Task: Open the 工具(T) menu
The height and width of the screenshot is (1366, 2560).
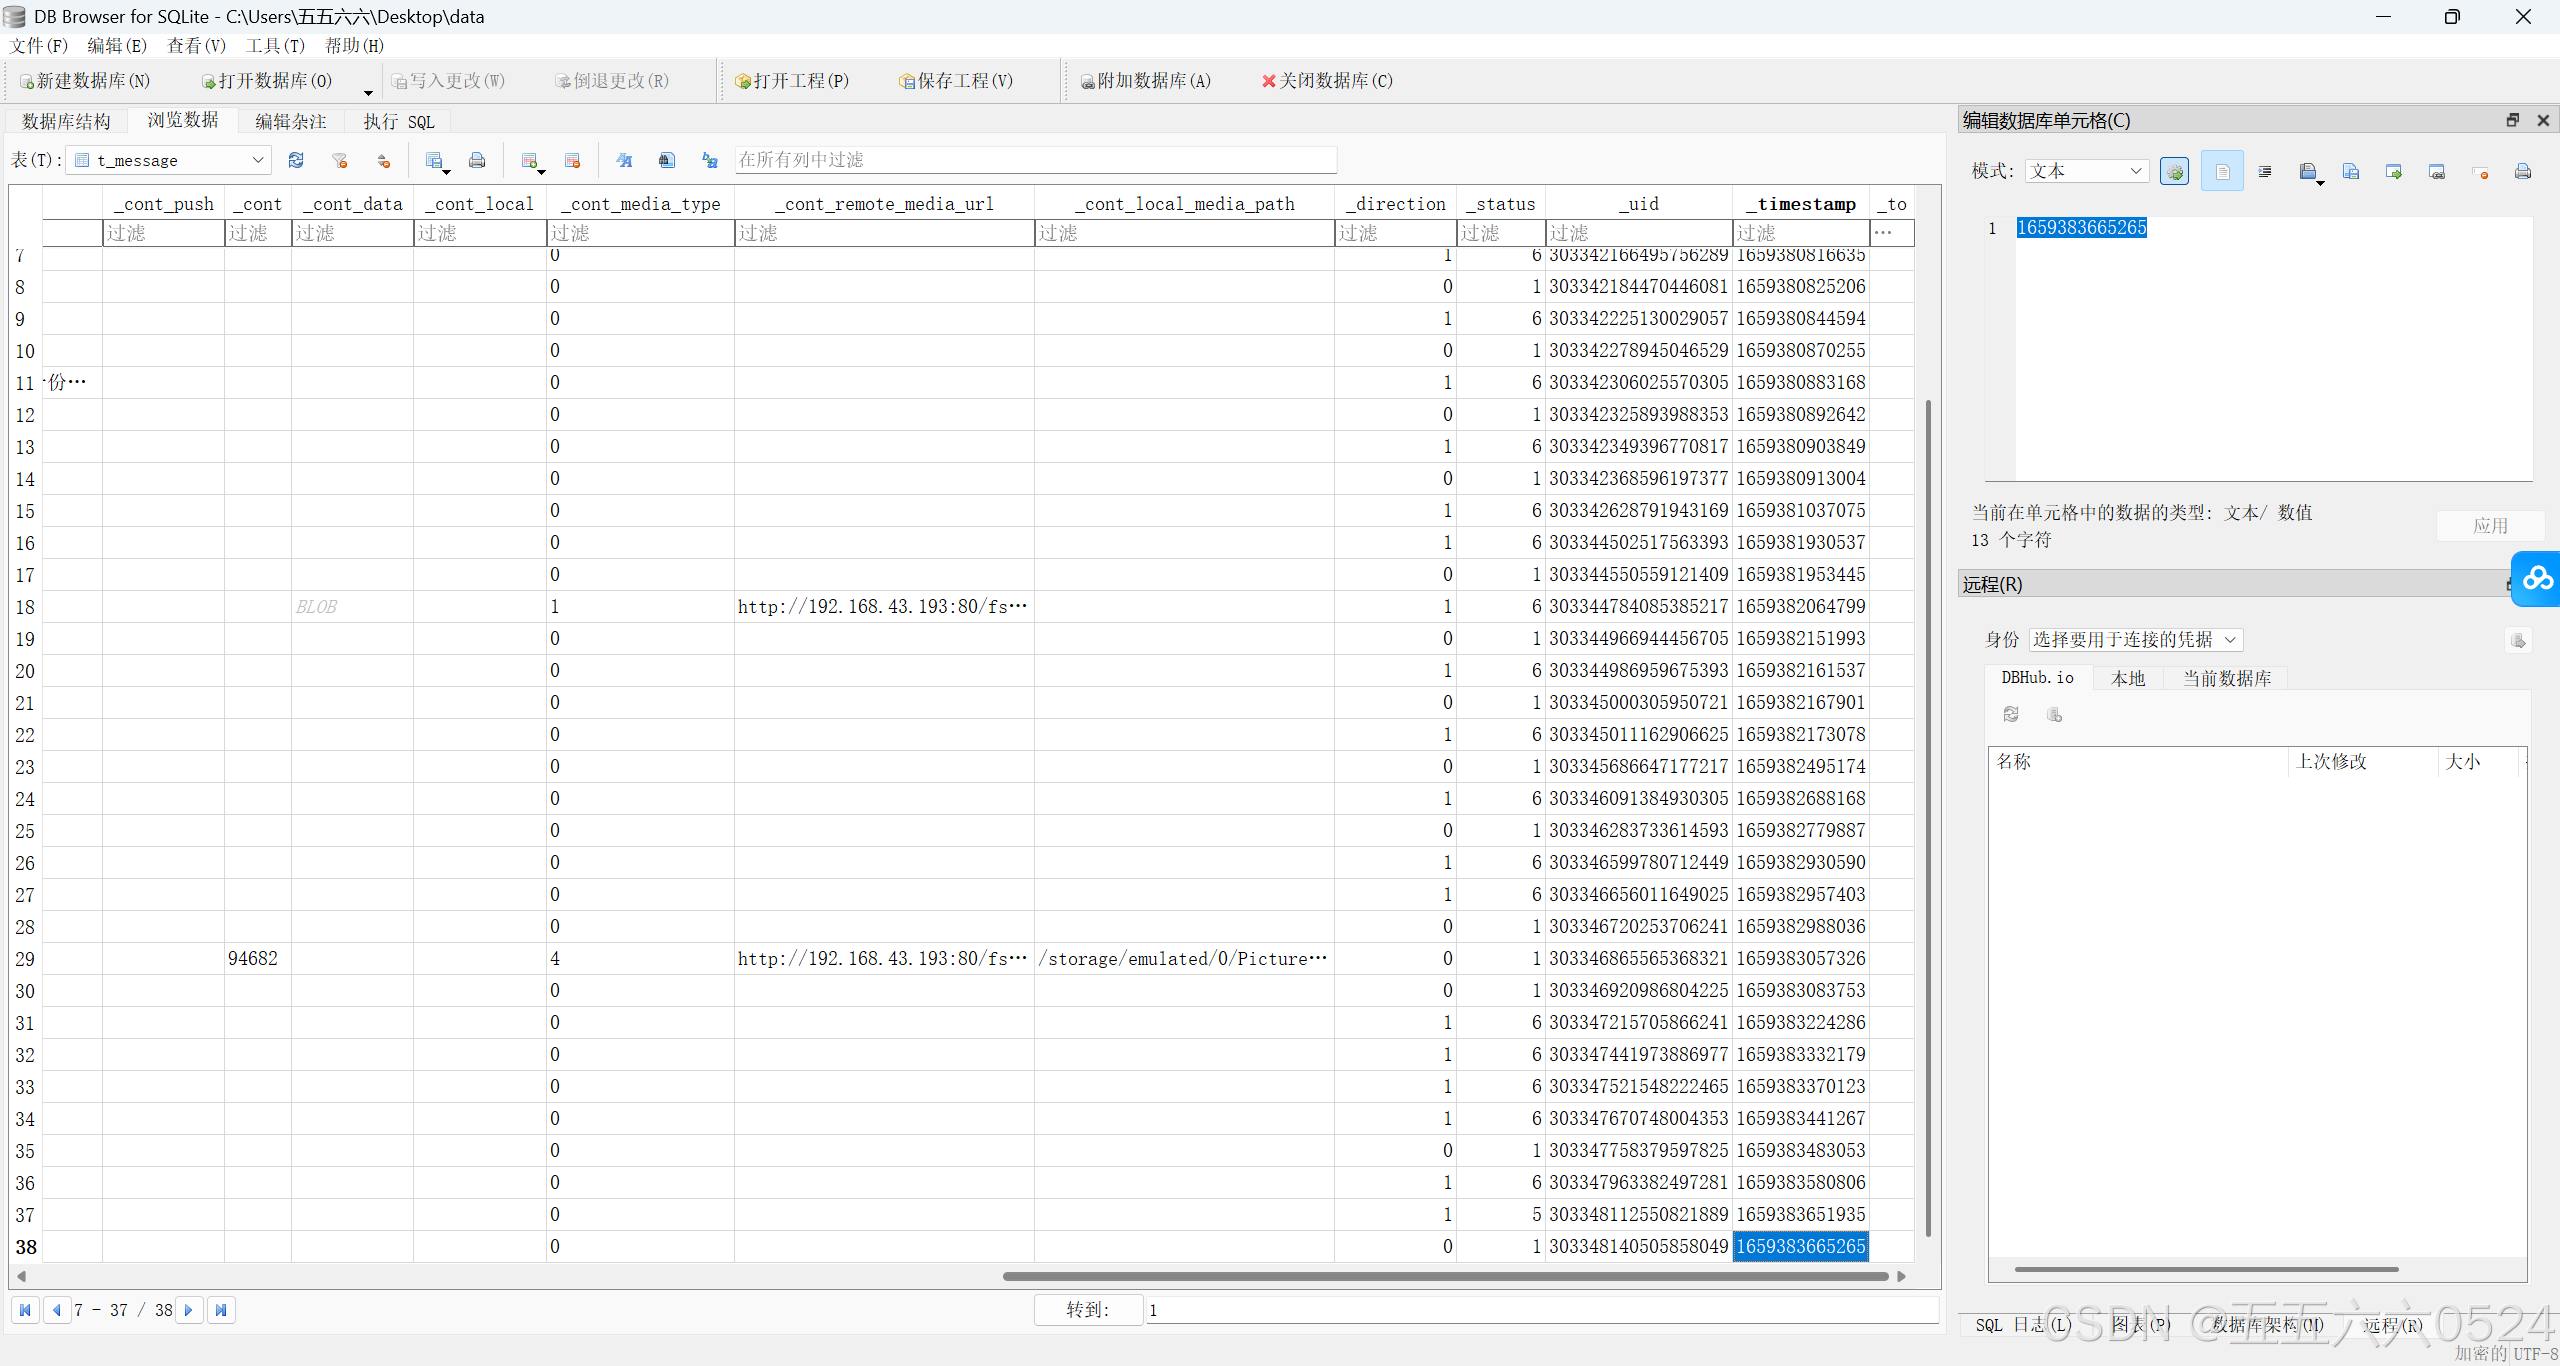Action: tap(275, 46)
